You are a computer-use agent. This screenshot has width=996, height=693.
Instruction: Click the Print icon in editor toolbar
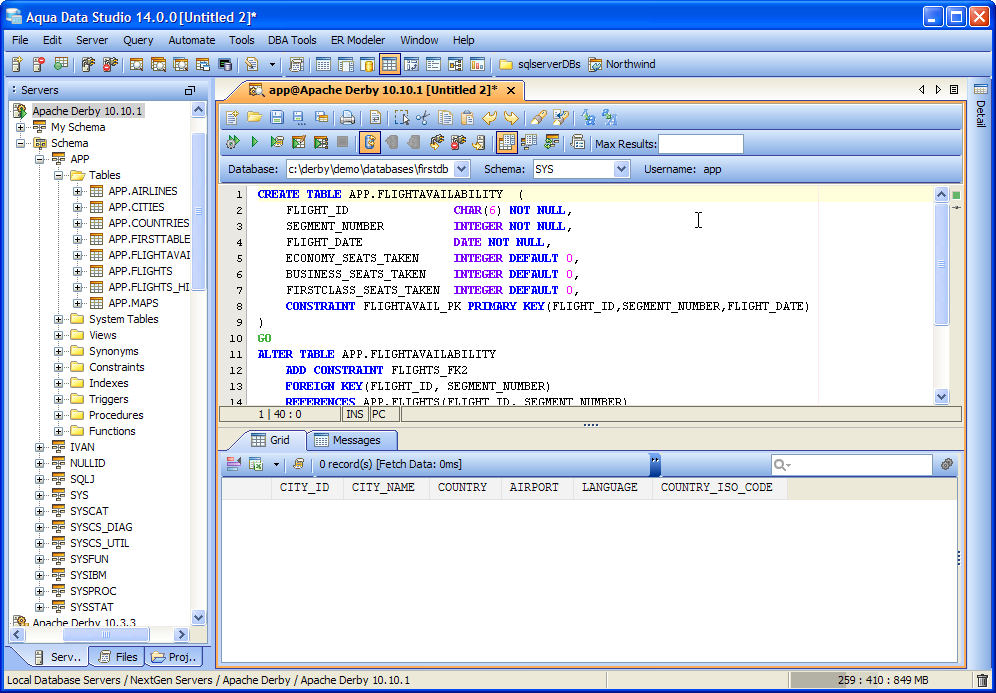coord(347,117)
